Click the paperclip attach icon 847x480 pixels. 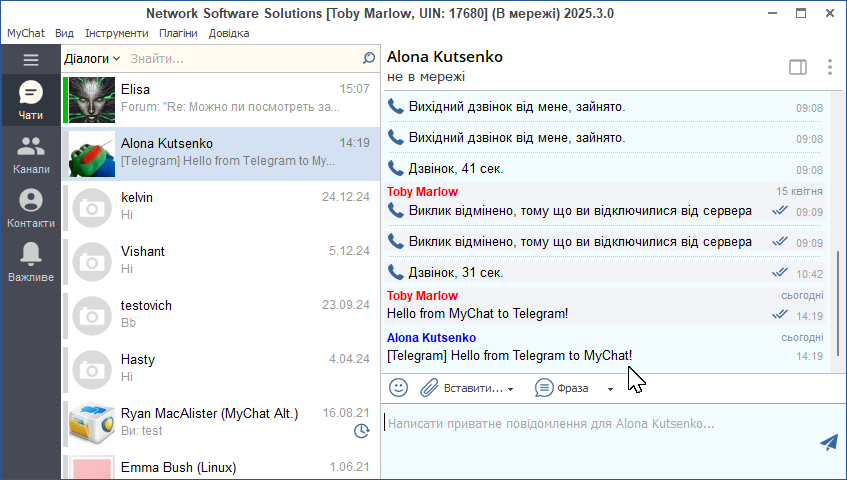coord(429,388)
